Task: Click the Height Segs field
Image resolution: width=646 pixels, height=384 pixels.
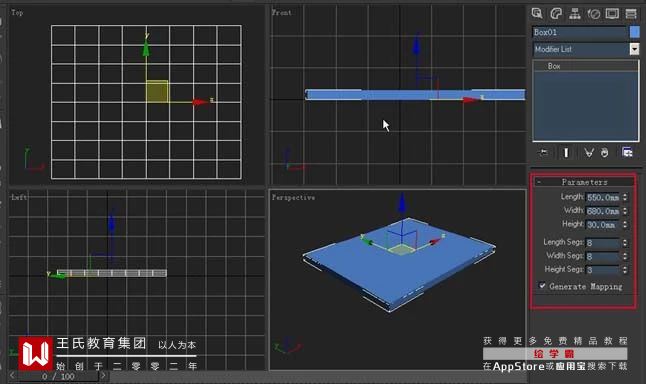Action: [603, 270]
